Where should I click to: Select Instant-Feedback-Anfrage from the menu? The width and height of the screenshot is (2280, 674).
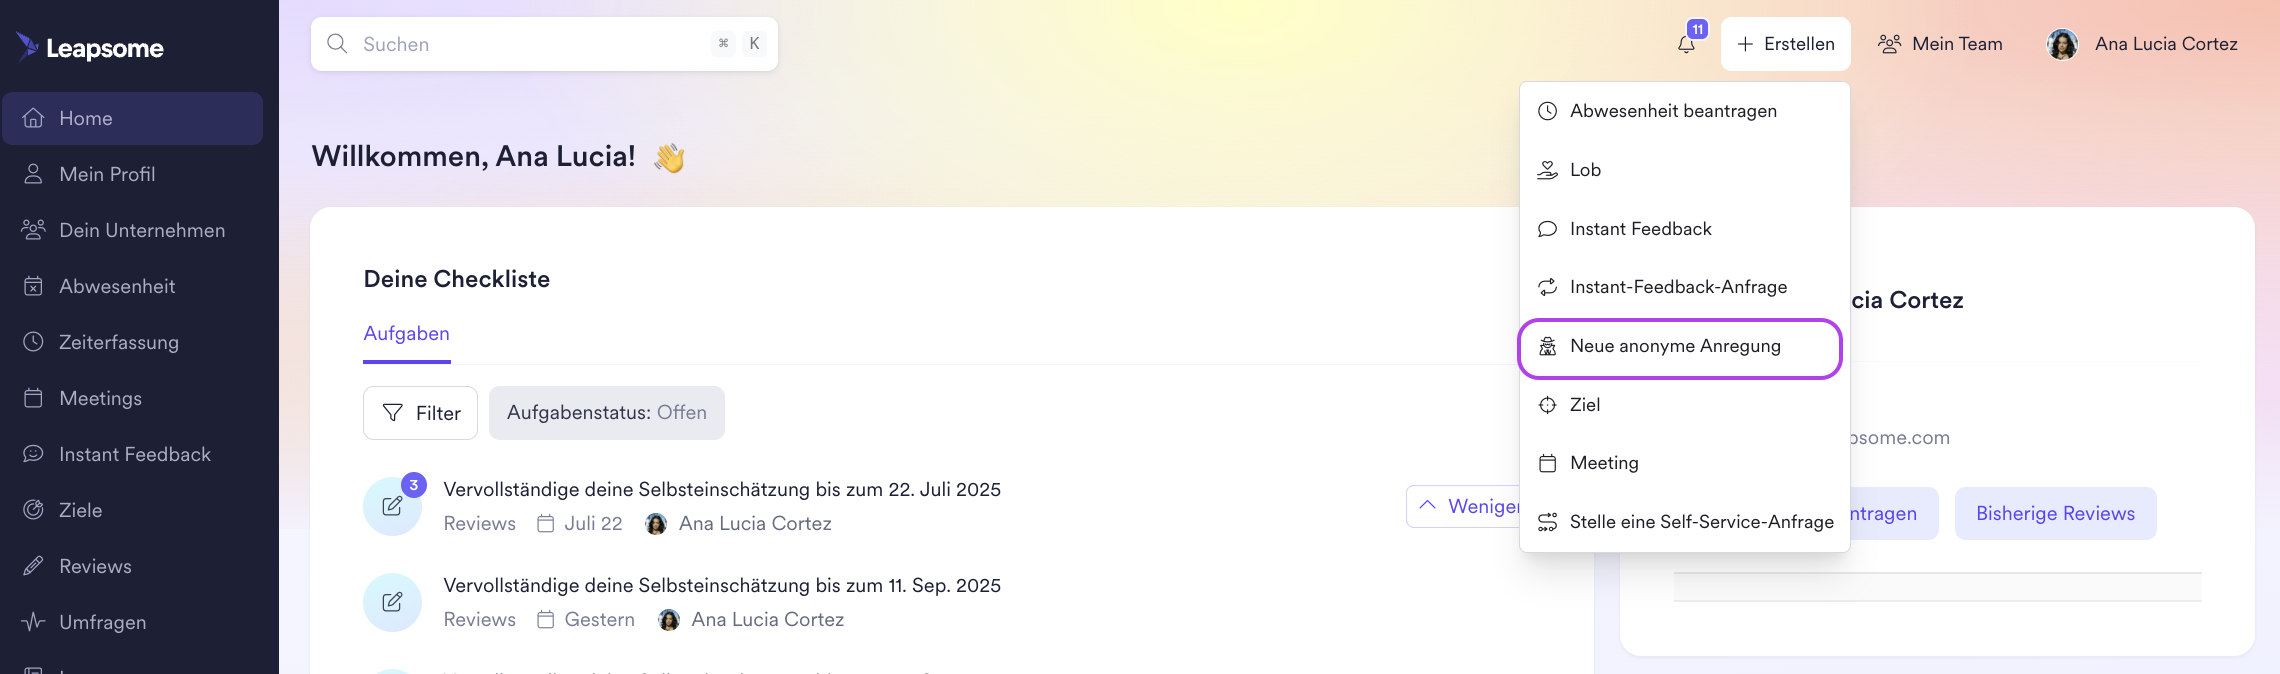pyautogui.click(x=1678, y=287)
